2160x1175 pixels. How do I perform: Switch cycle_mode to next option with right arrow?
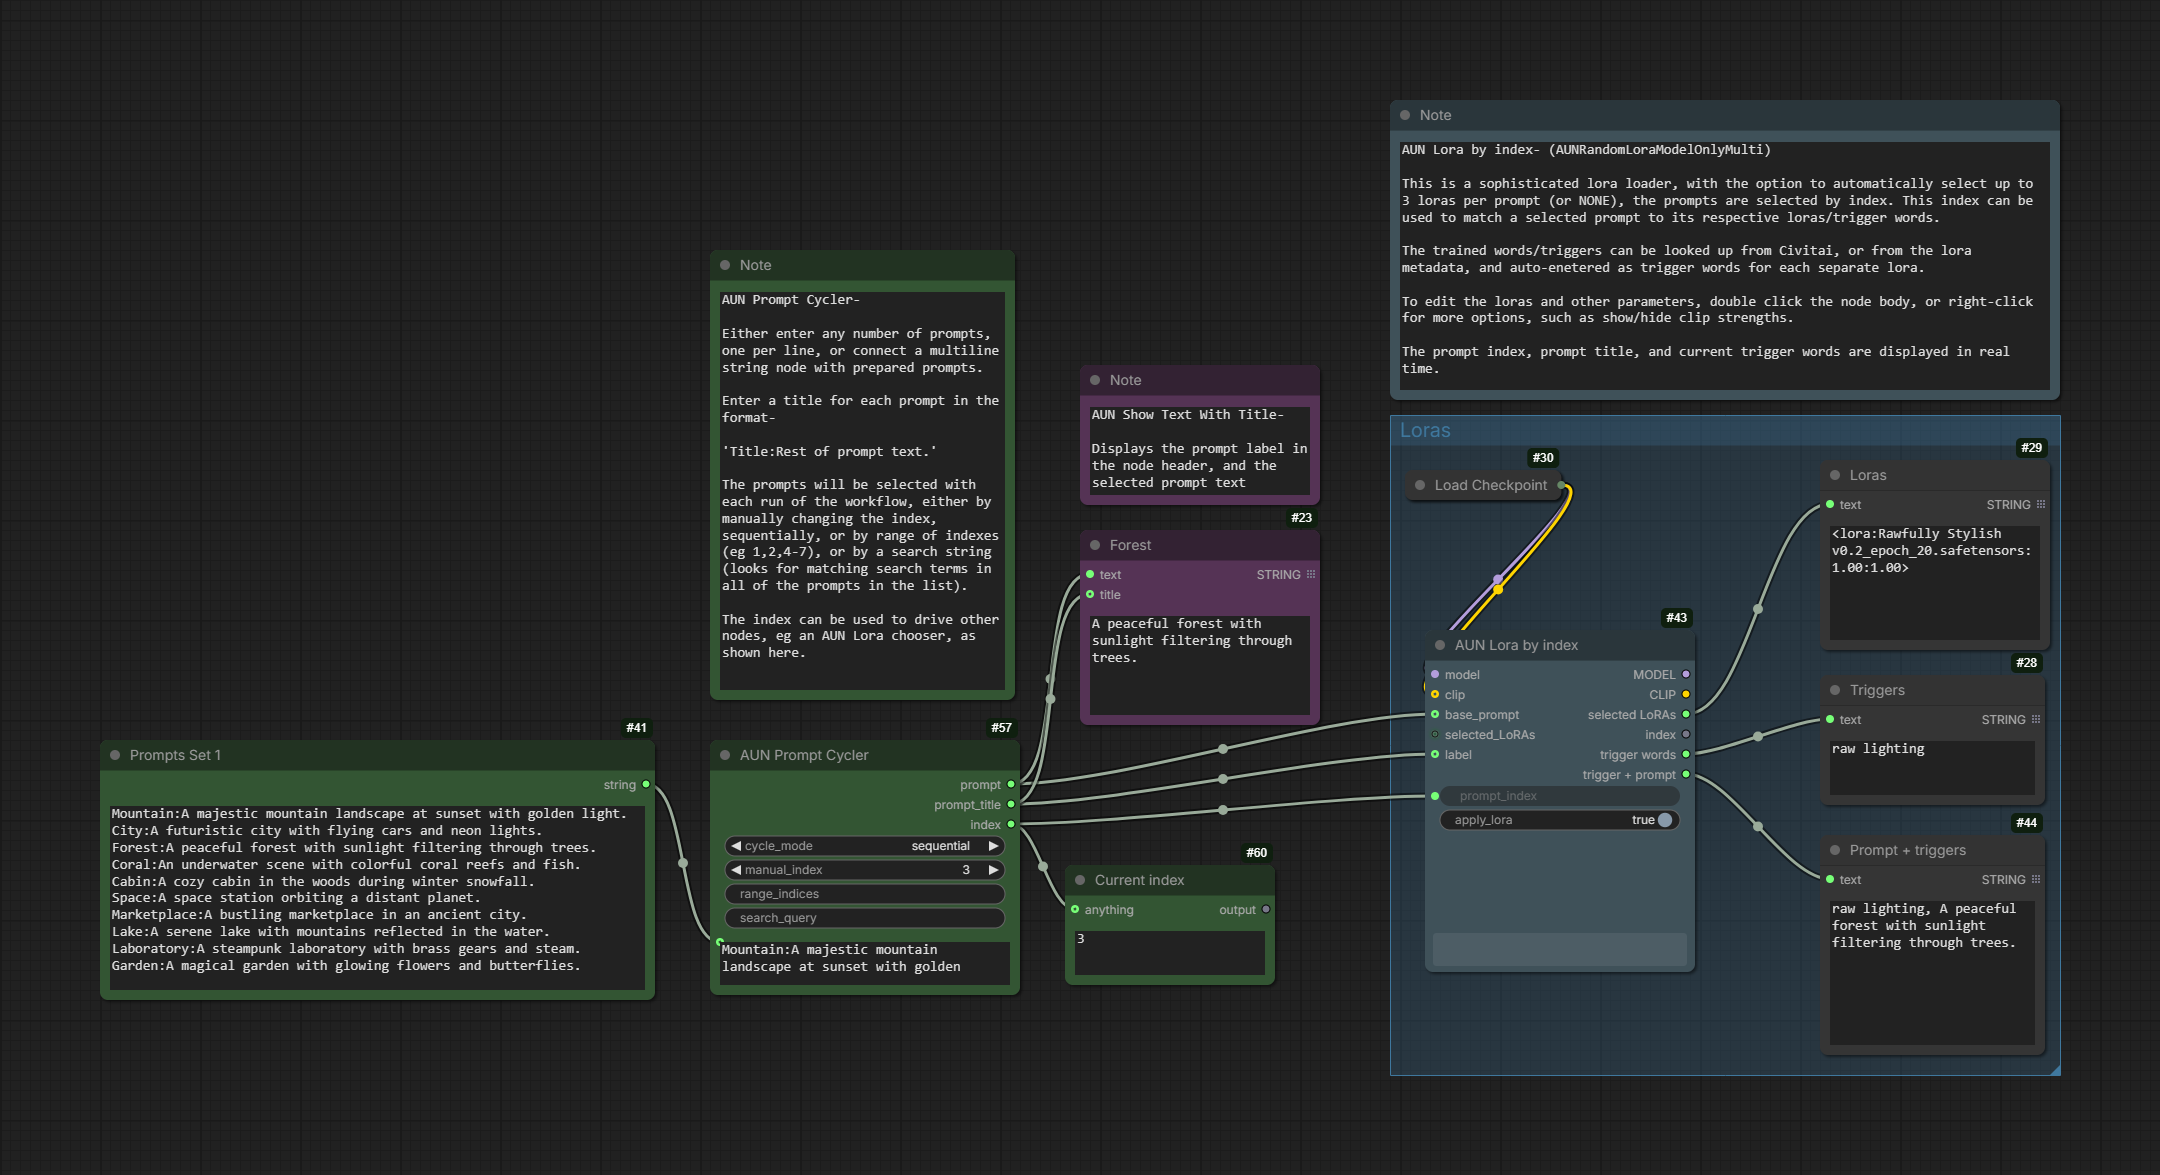[x=994, y=846]
